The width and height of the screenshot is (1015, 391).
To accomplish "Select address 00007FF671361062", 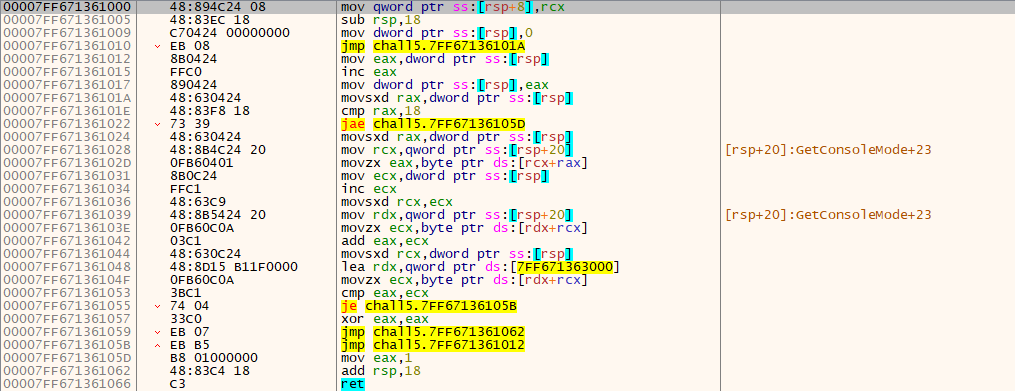I will [66, 370].
